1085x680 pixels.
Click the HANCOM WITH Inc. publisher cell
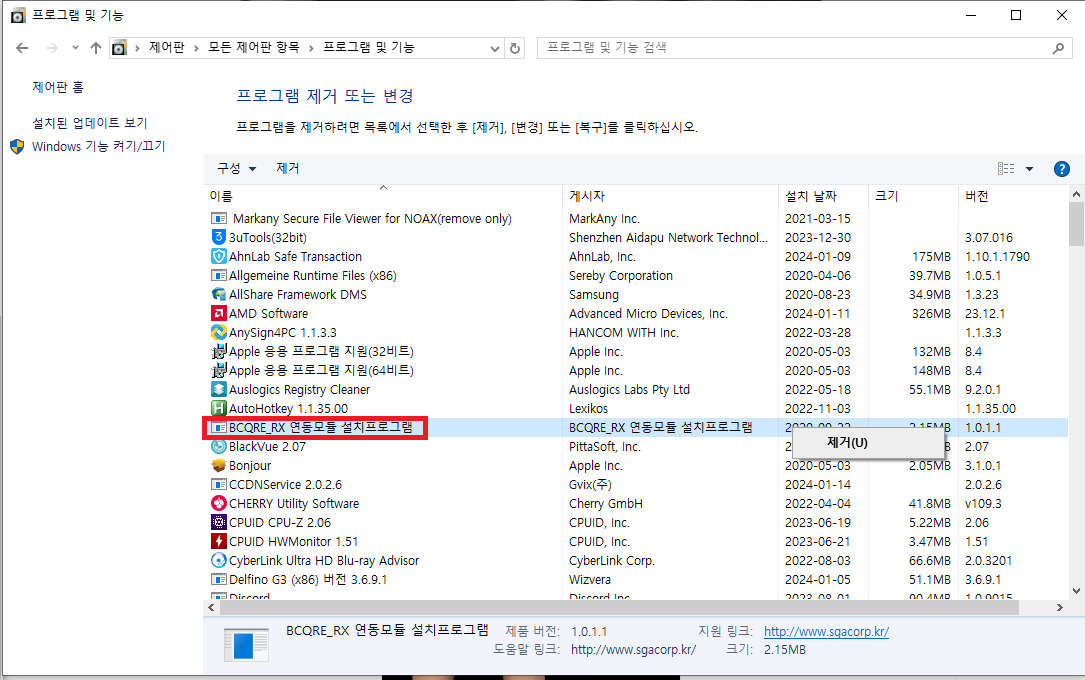[x=623, y=333]
